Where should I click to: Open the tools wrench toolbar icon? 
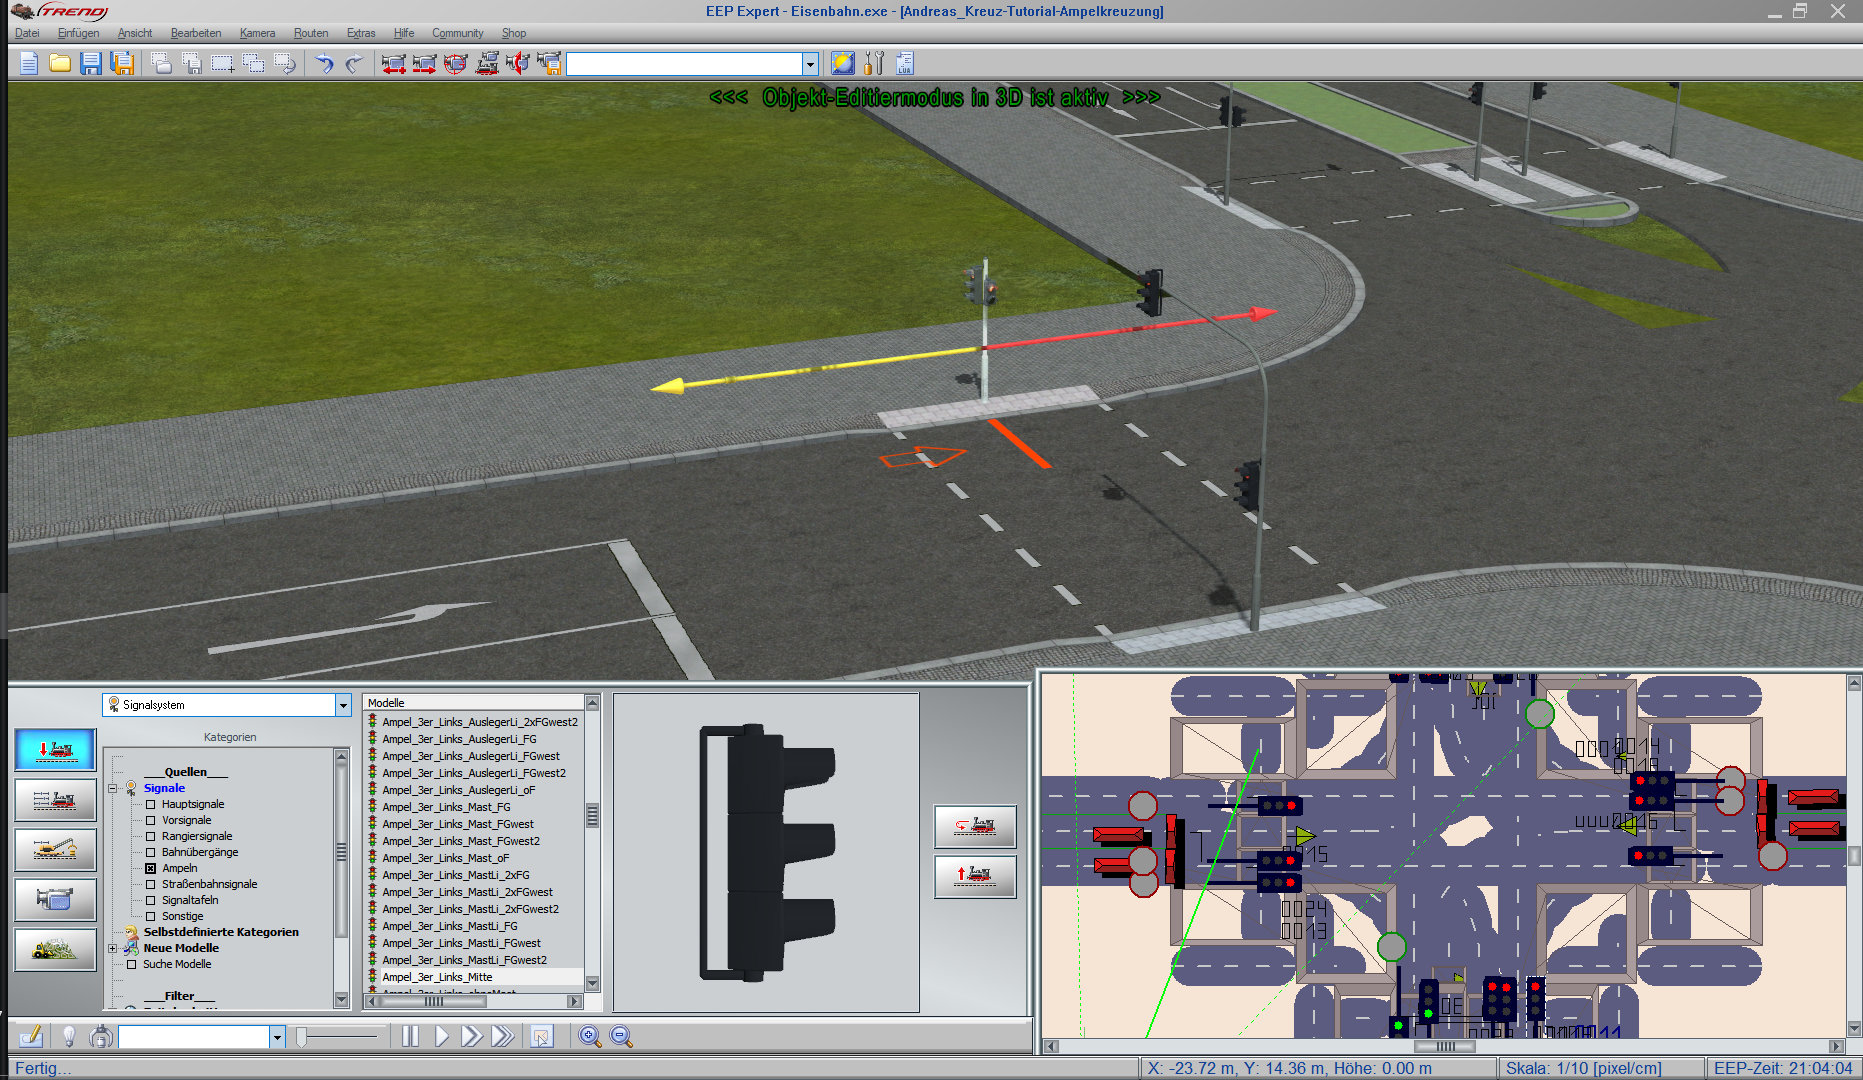pyautogui.click(x=874, y=64)
